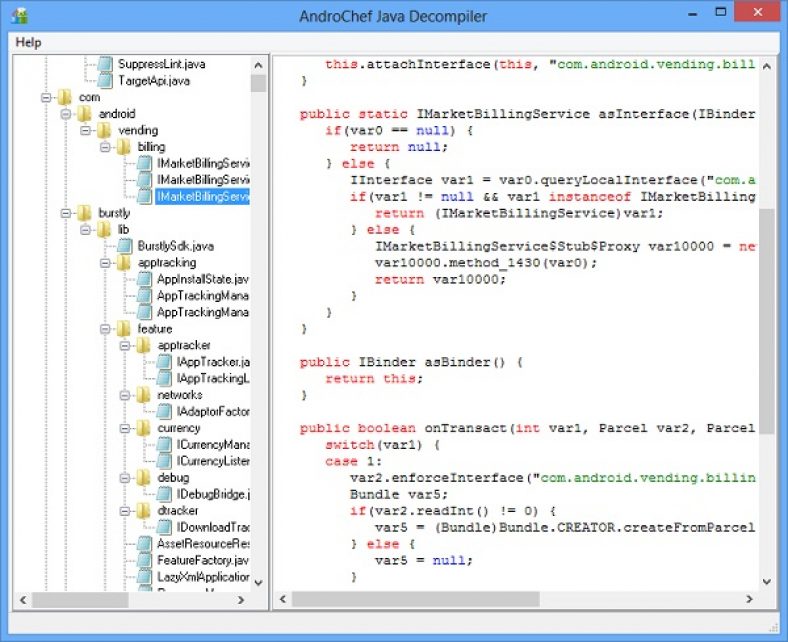788x642 pixels.
Task: Click the AppInstallState file icon
Action: click(144, 279)
